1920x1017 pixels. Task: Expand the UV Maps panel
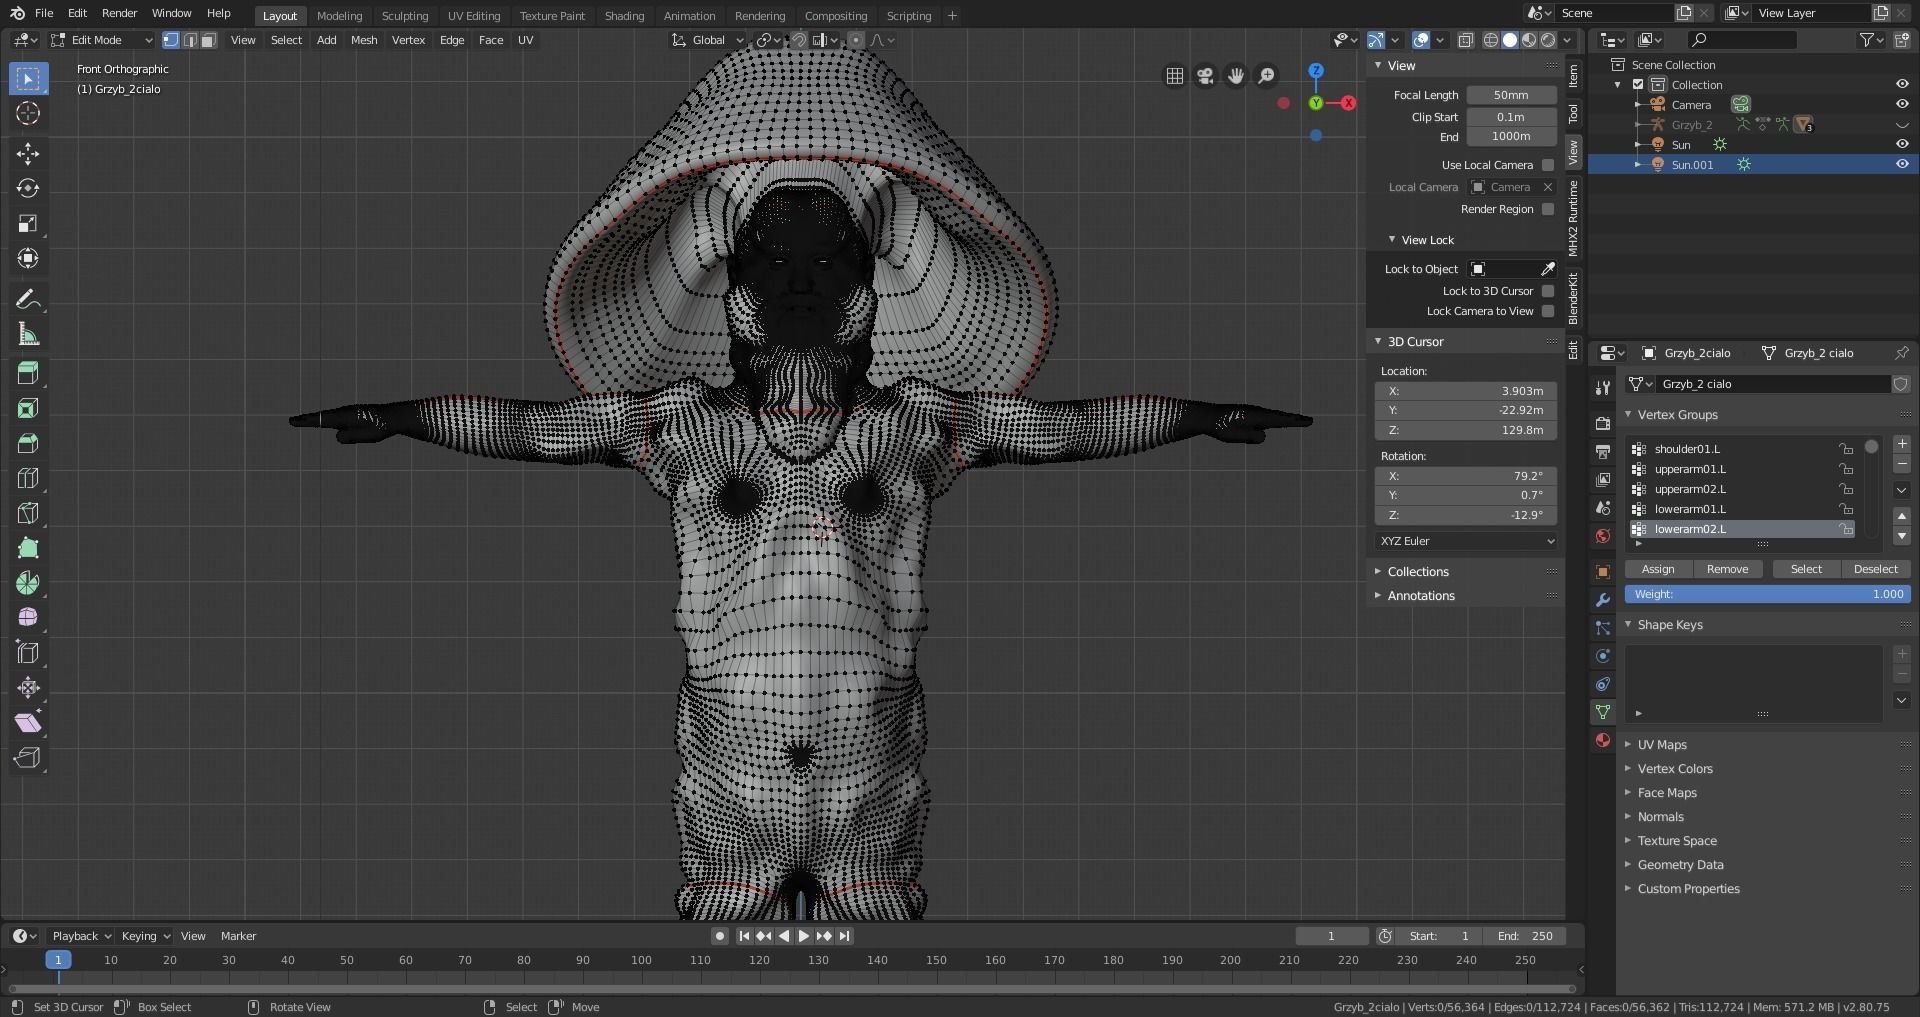click(1662, 745)
